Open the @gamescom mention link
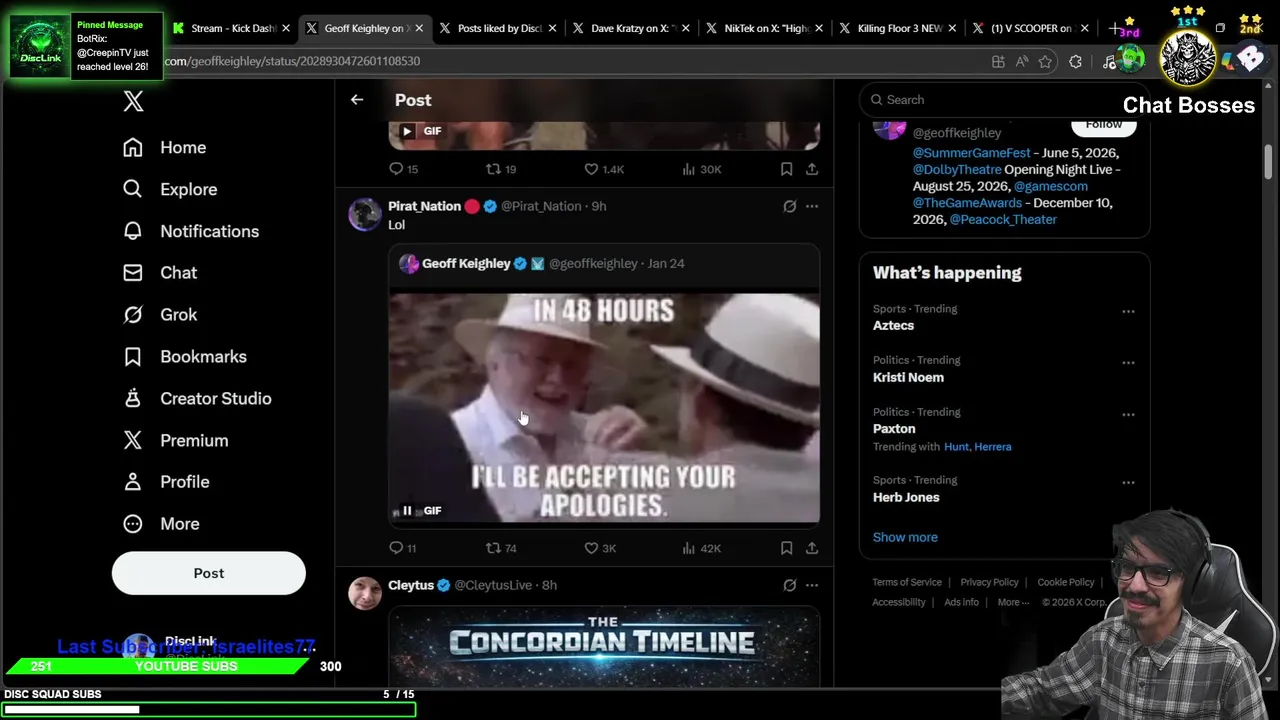The width and height of the screenshot is (1280, 720). tap(1051, 186)
